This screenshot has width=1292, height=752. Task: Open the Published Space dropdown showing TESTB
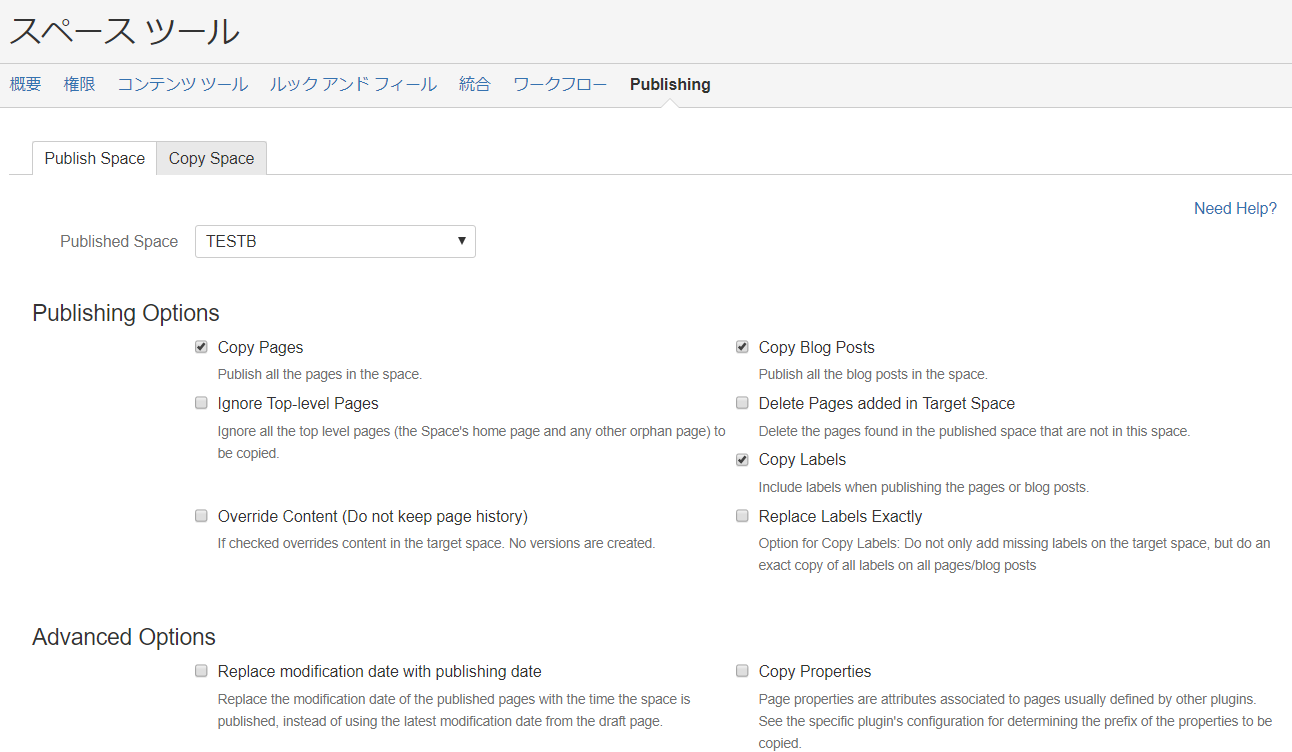335,241
